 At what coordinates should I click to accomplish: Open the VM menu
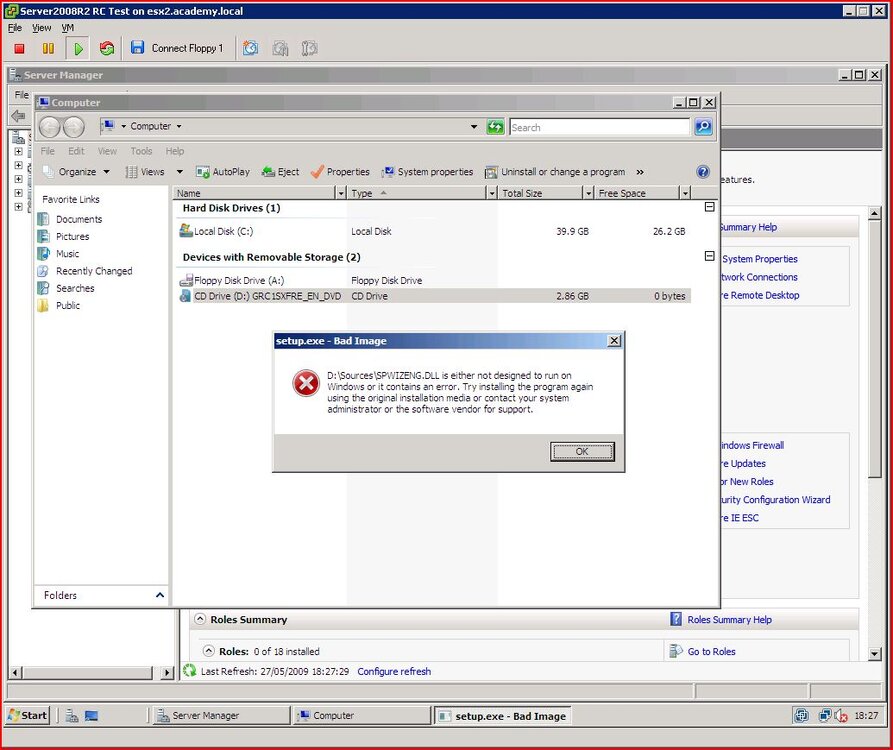click(x=67, y=27)
